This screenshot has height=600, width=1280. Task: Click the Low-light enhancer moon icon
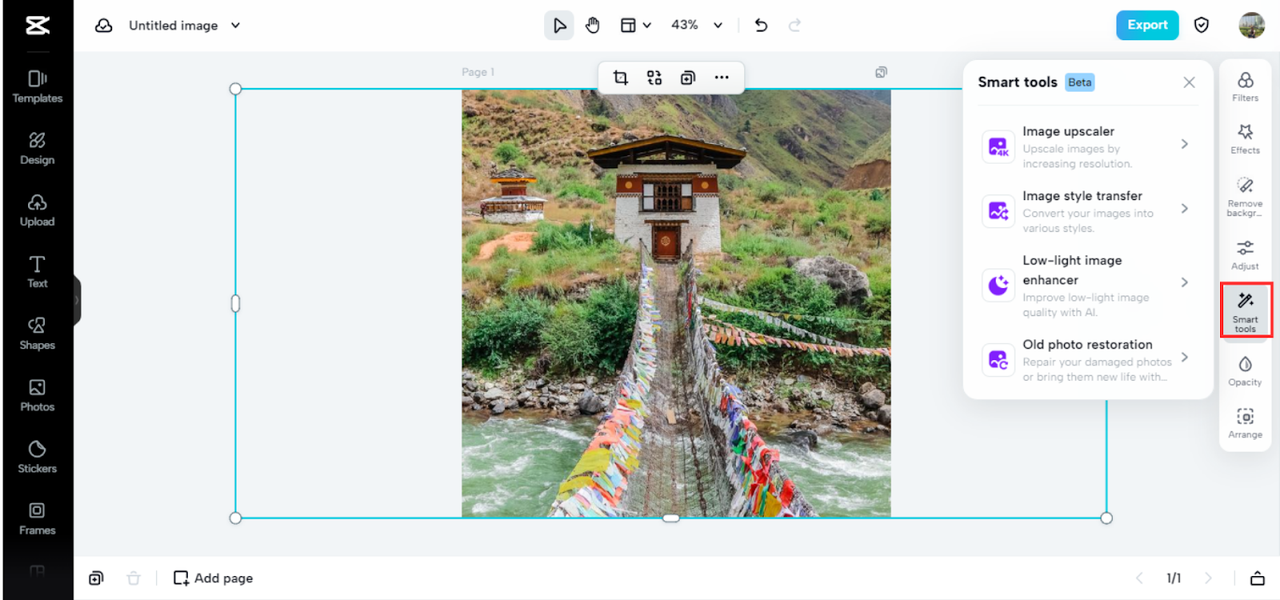coord(998,285)
